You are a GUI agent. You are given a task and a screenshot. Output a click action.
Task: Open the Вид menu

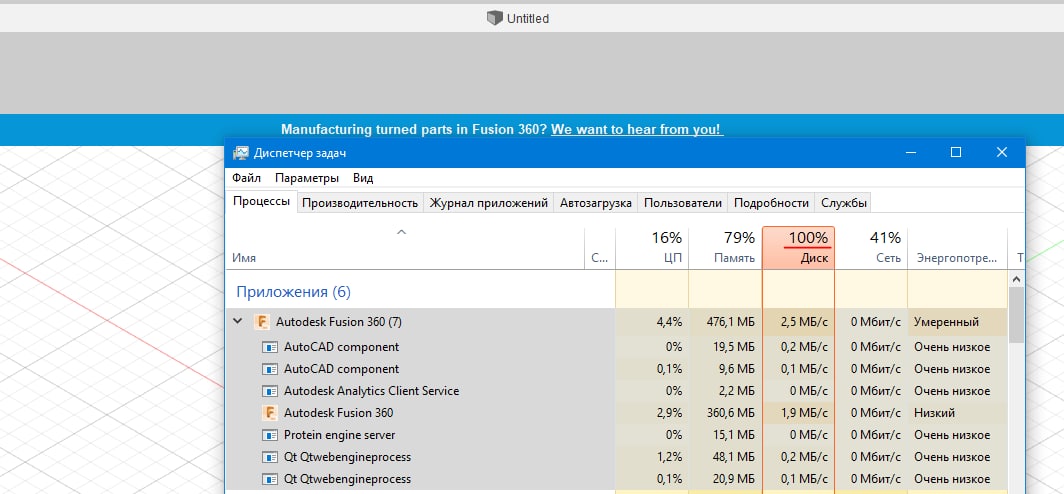pyautogui.click(x=363, y=178)
